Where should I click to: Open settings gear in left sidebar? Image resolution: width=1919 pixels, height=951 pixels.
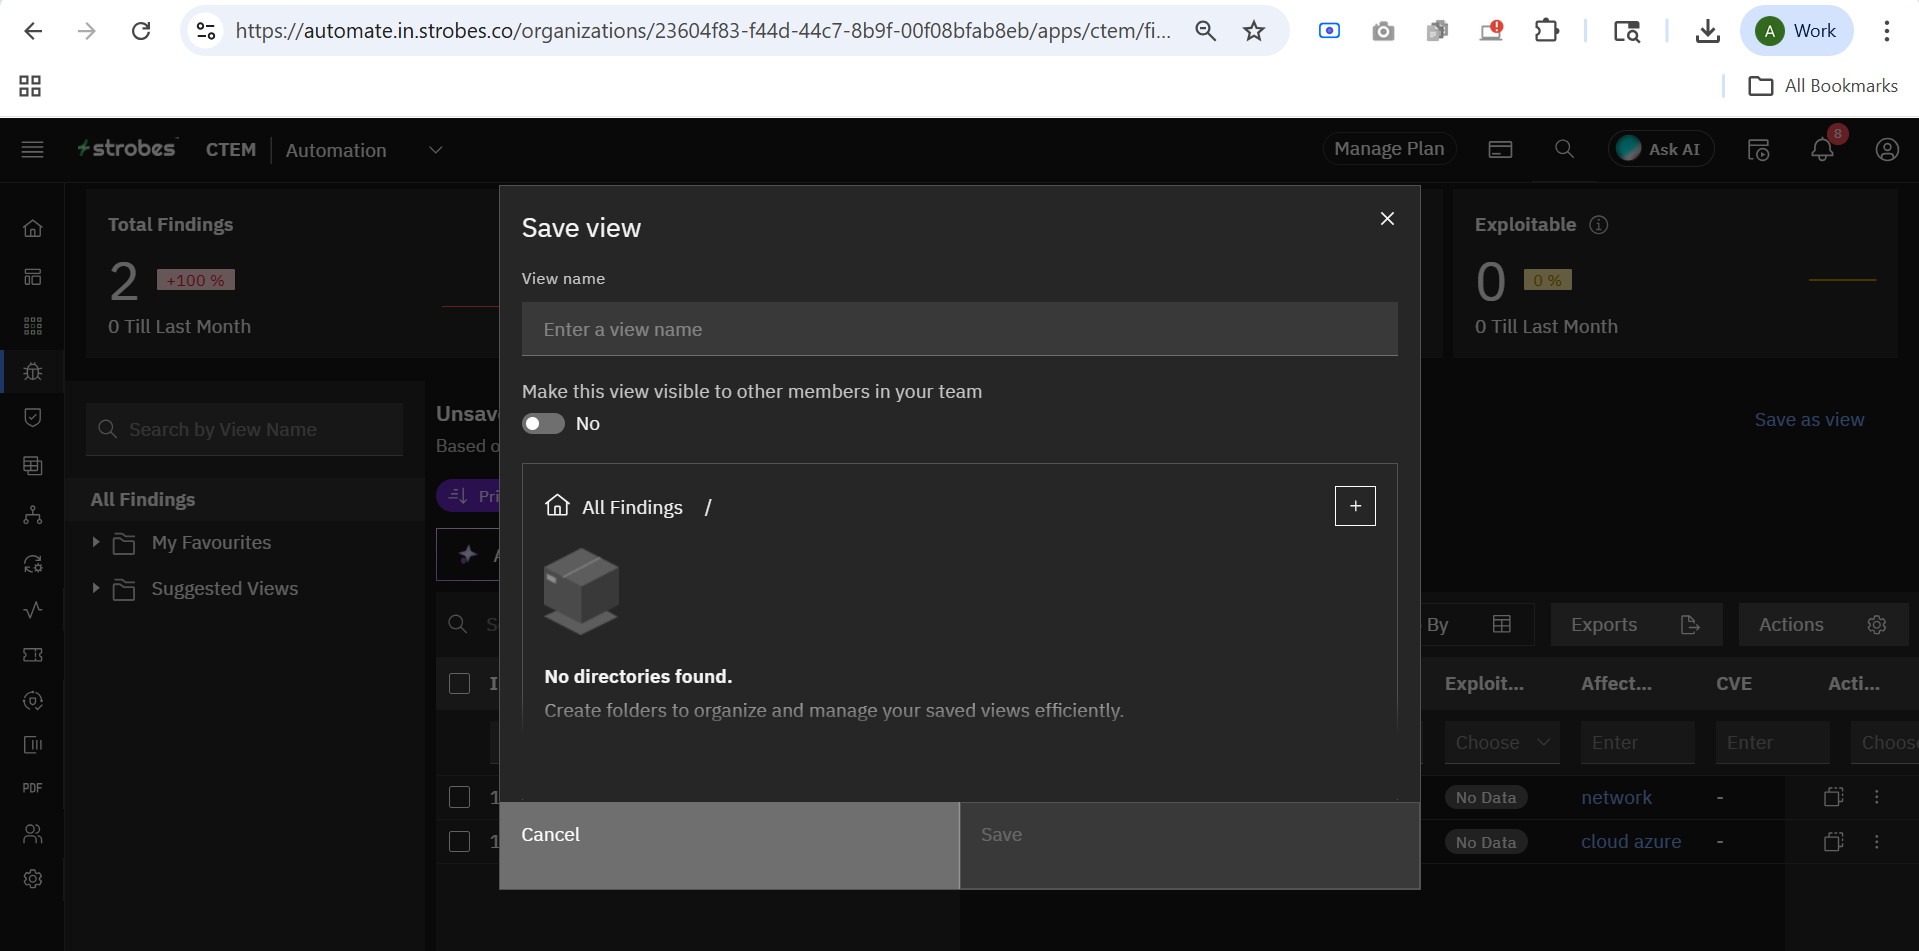pyautogui.click(x=33, y=879)
